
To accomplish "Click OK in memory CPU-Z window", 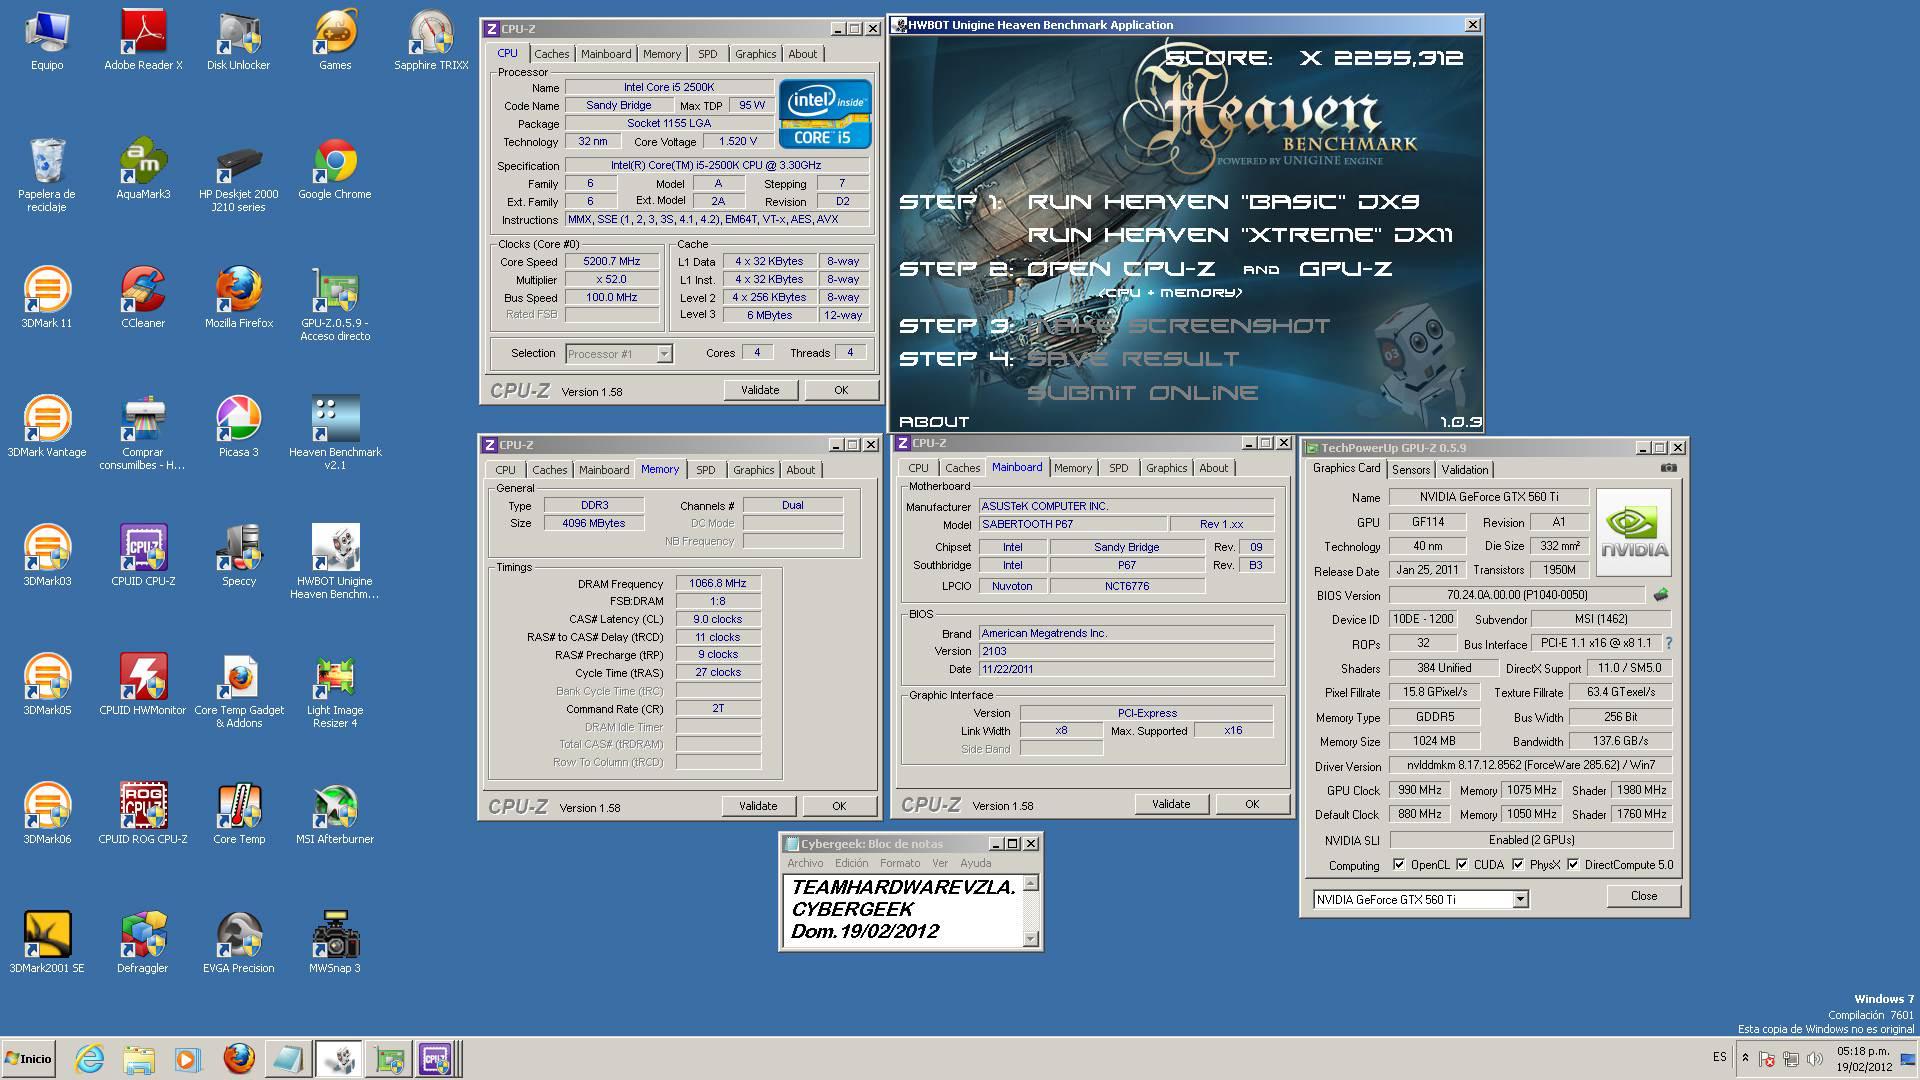I will [839, 806].
